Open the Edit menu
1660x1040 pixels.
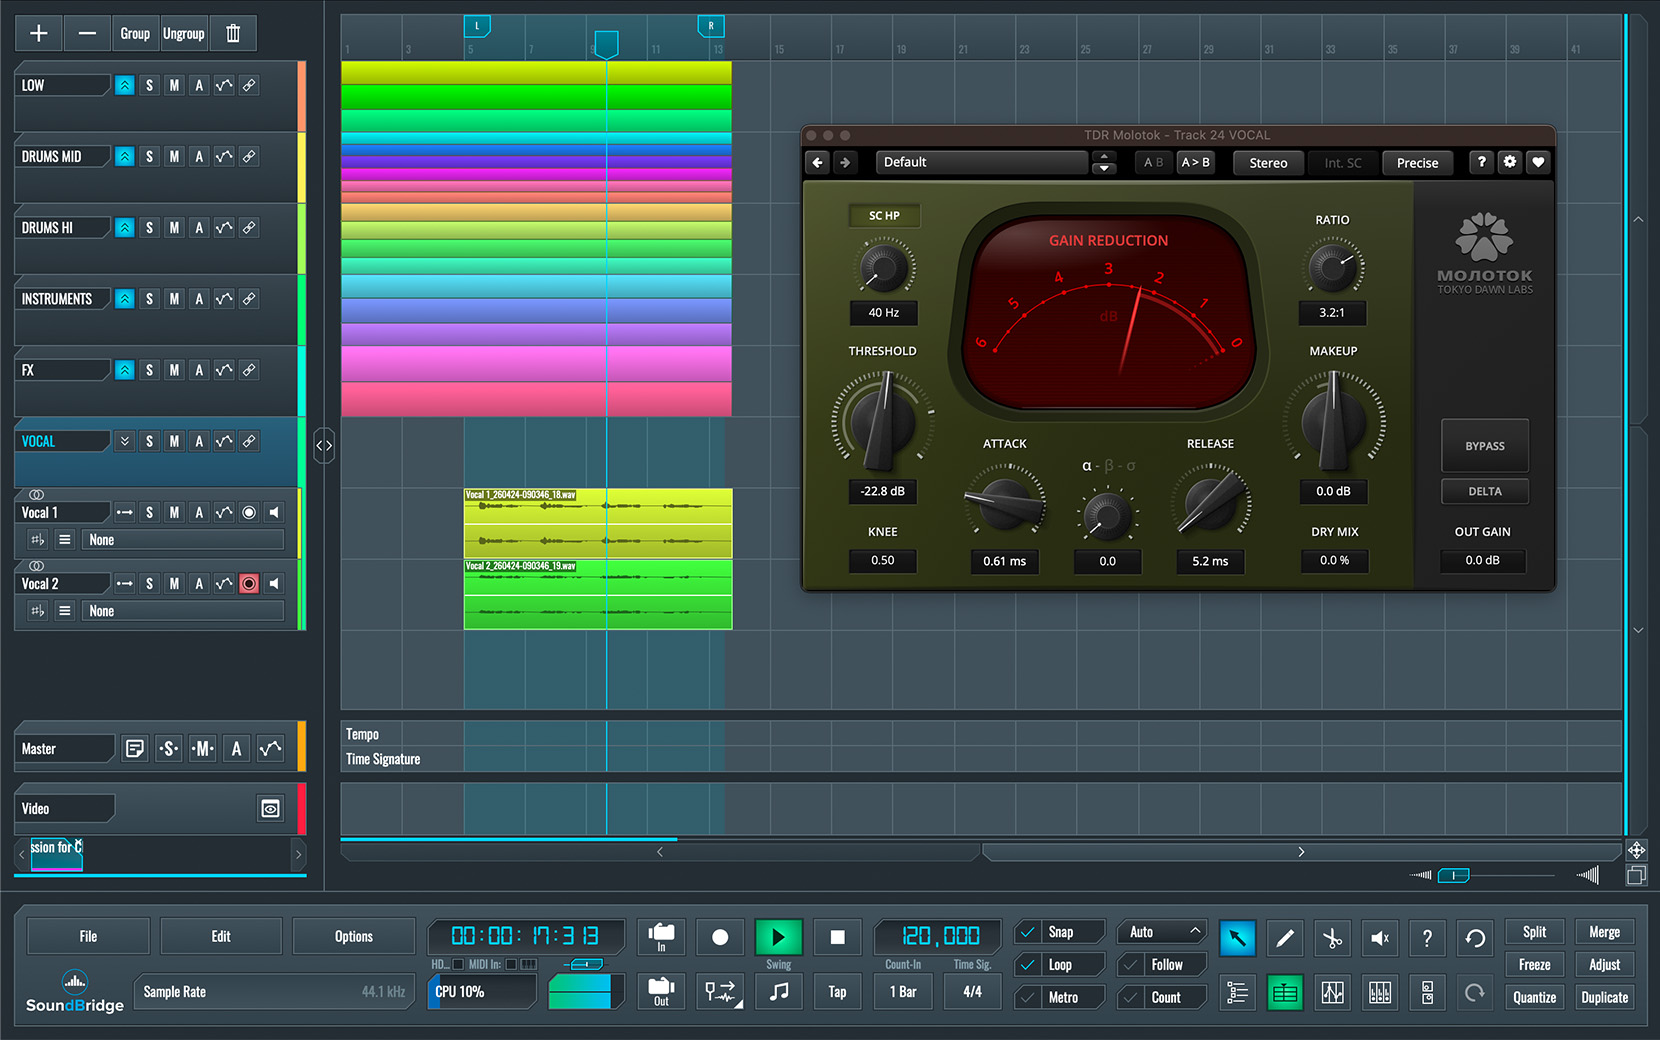coord(221,937)
